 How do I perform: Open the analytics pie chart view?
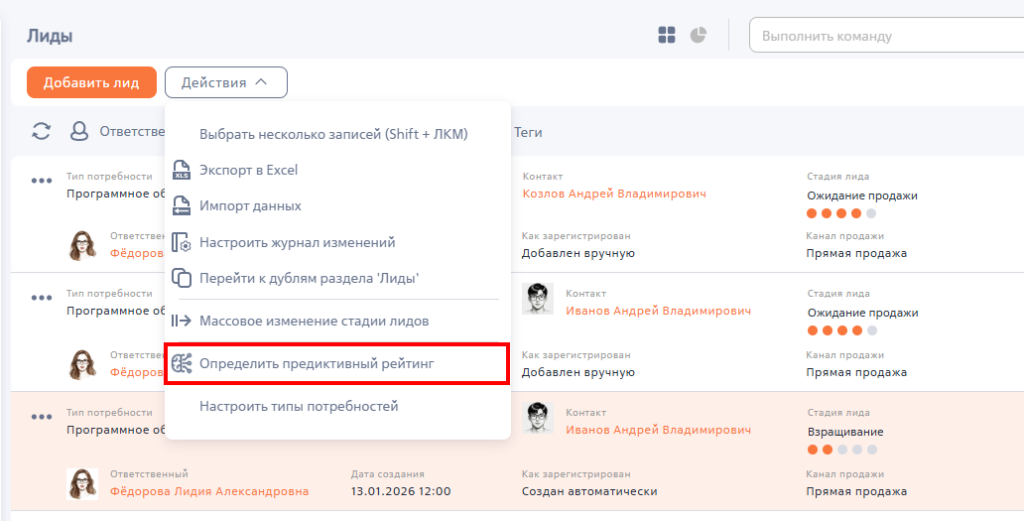(699, 35)
